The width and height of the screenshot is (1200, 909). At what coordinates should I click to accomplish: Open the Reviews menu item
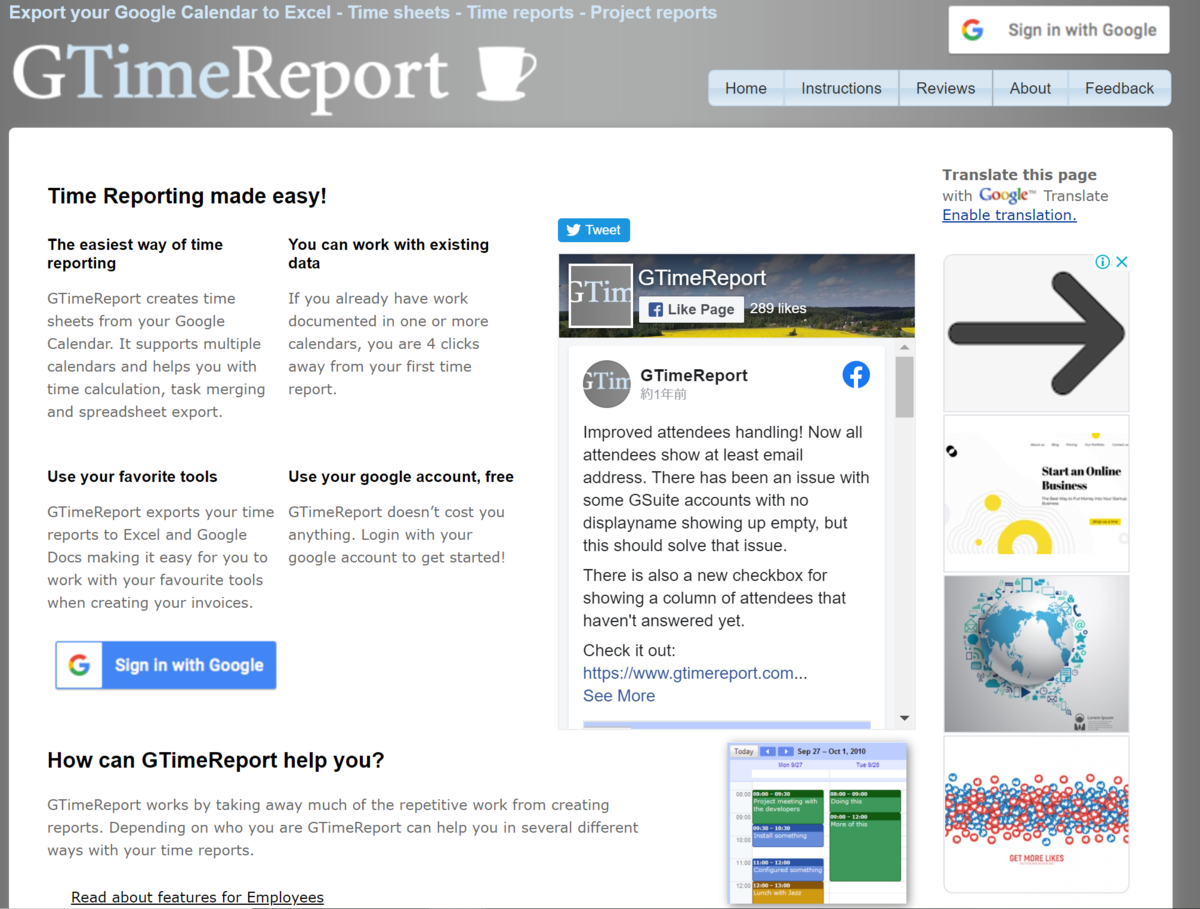[x=945, y=88]
